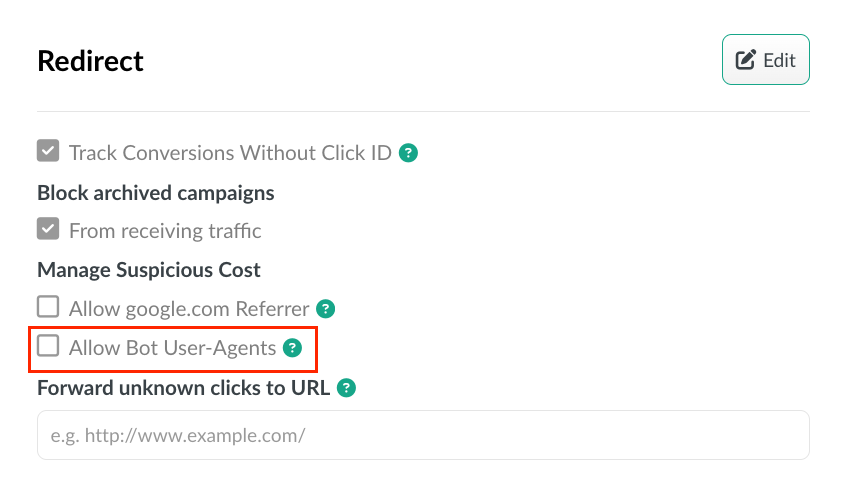
Task: Click the Block archived campaigns heading
Action: [x=156, y=193]
